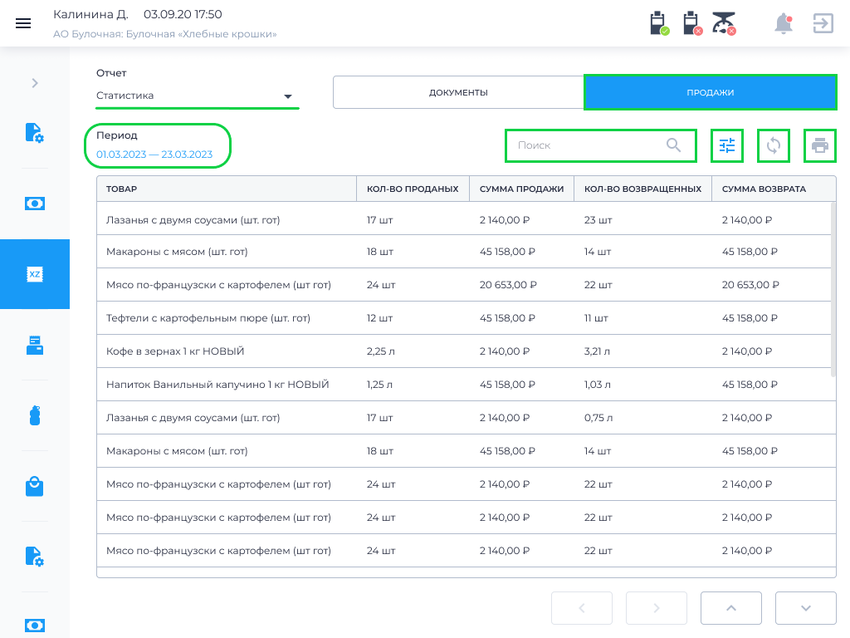
Task: Expand the sidebar with chevron arrow
Action: point(35,83)
